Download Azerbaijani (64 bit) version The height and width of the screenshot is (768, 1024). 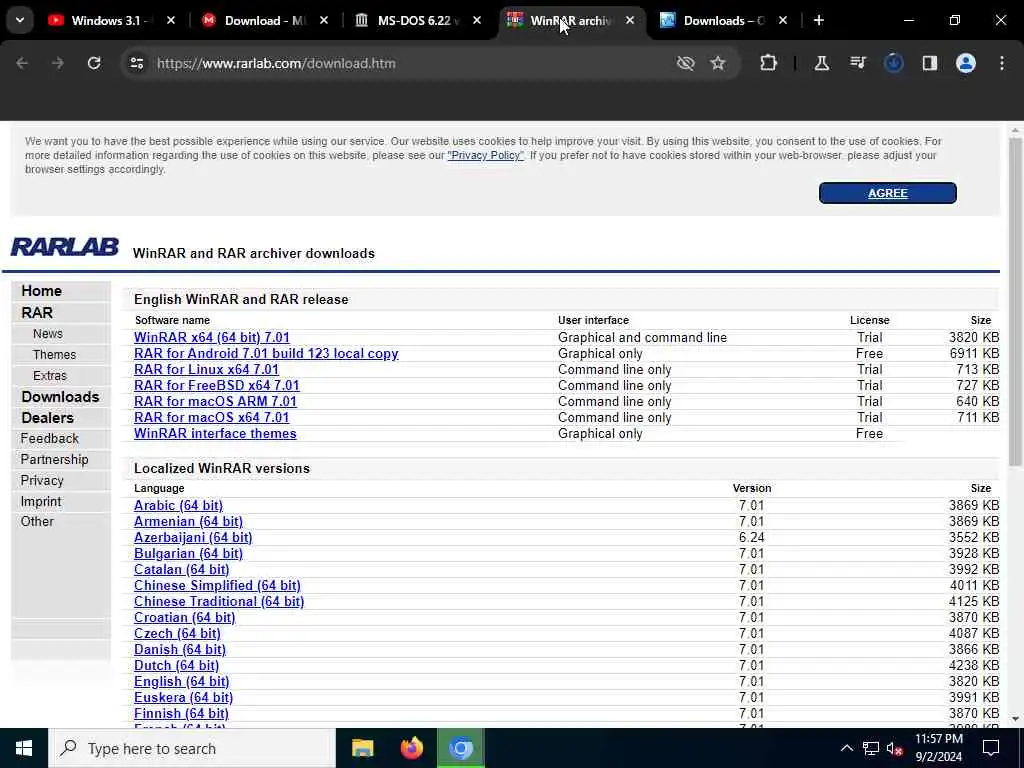point(193,537)
